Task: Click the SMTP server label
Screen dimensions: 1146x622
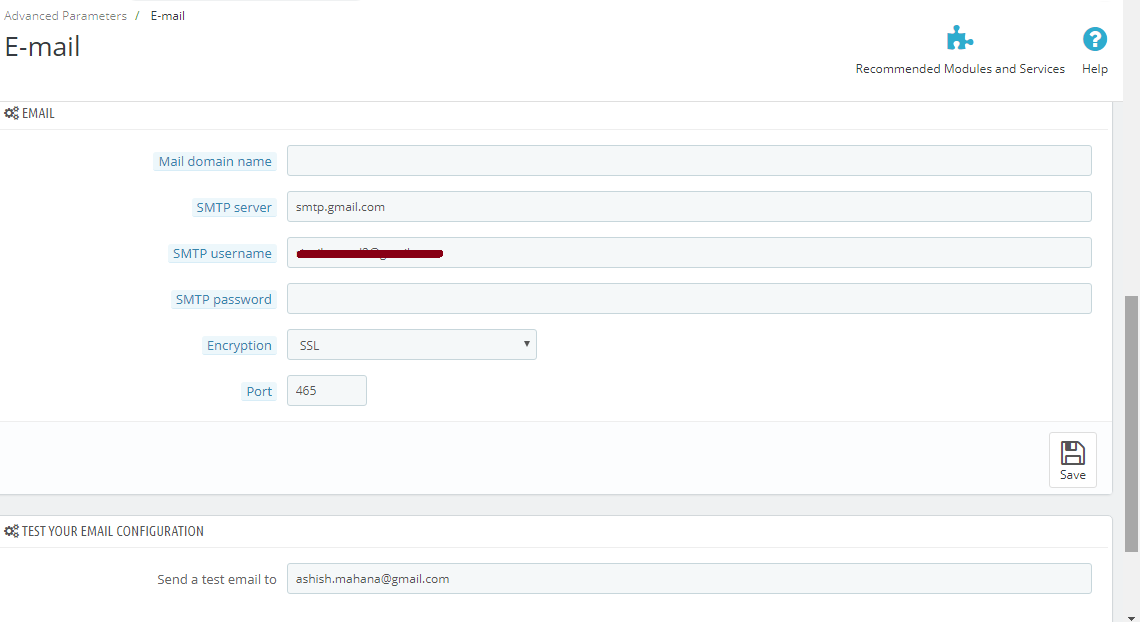Action: 234,208
